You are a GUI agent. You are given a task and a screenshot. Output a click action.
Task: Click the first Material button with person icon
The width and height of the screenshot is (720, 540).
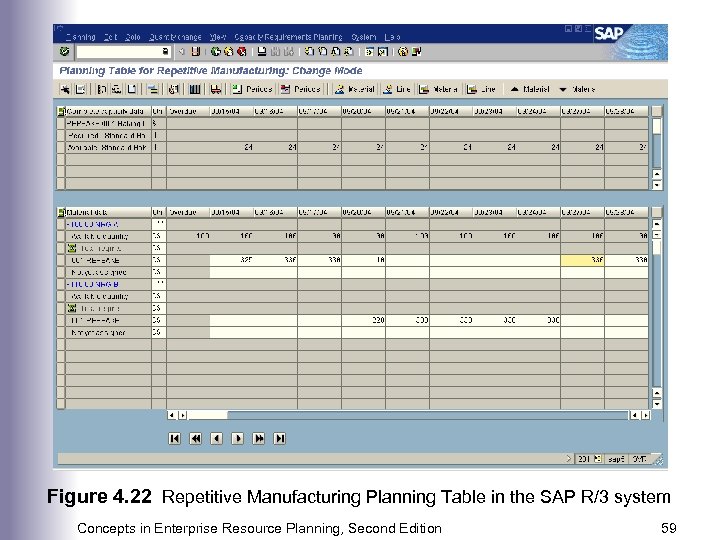click(x=354, y=89)
